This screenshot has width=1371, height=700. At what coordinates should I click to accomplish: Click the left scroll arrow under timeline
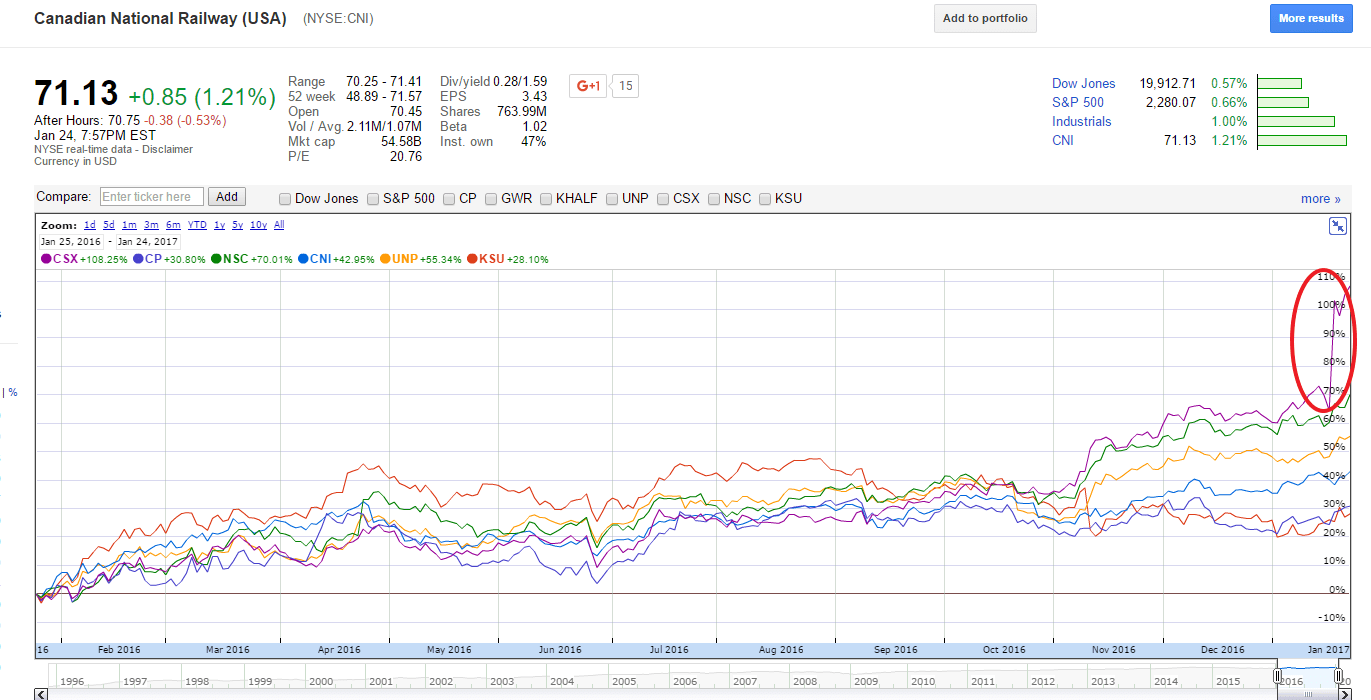41,693
